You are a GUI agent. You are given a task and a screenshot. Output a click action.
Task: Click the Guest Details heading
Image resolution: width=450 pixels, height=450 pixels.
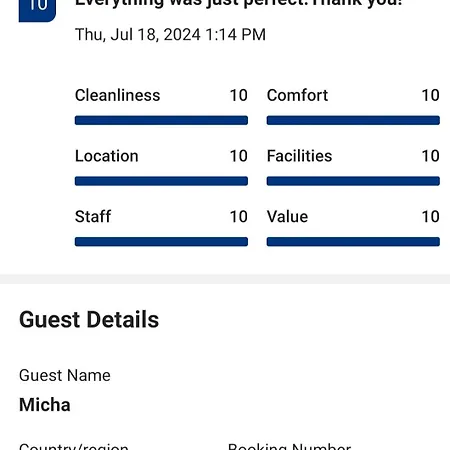pos(89,319)
